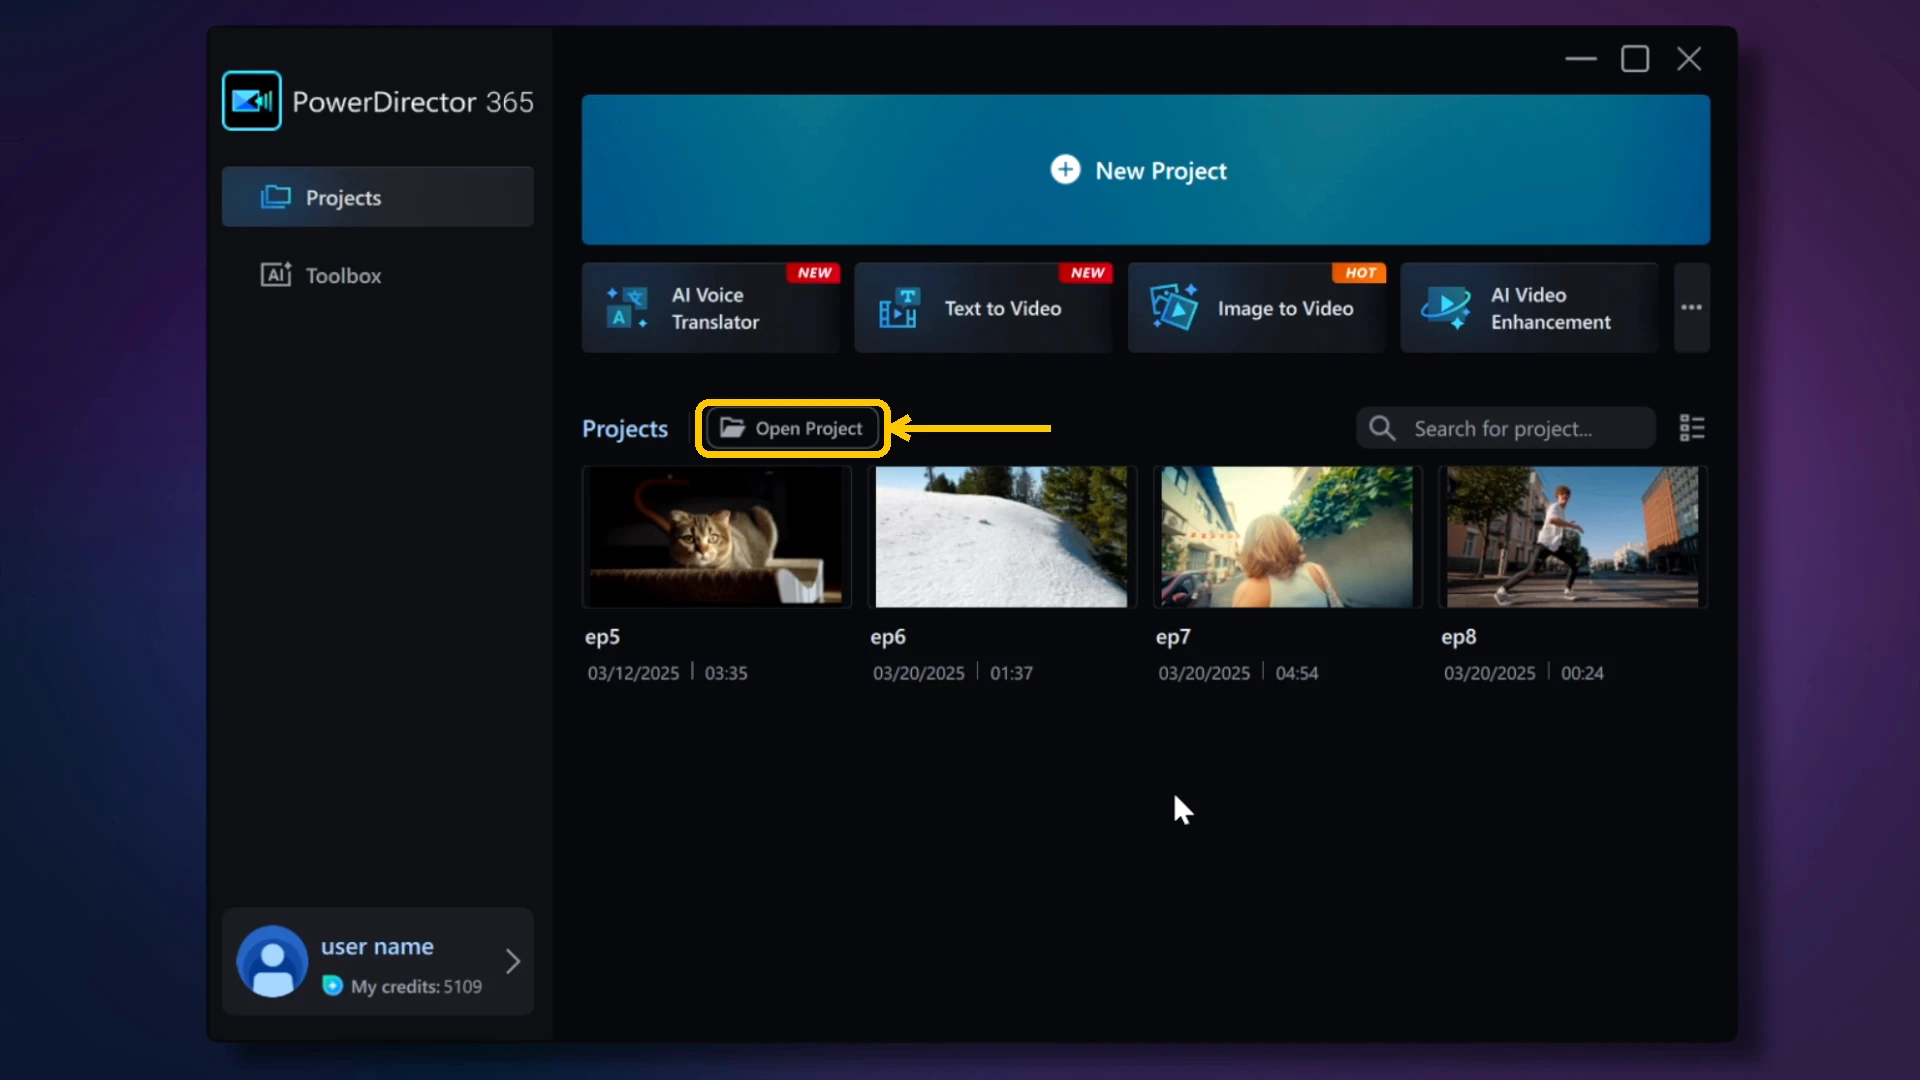Click the Open Project button

tap(791, 428)
